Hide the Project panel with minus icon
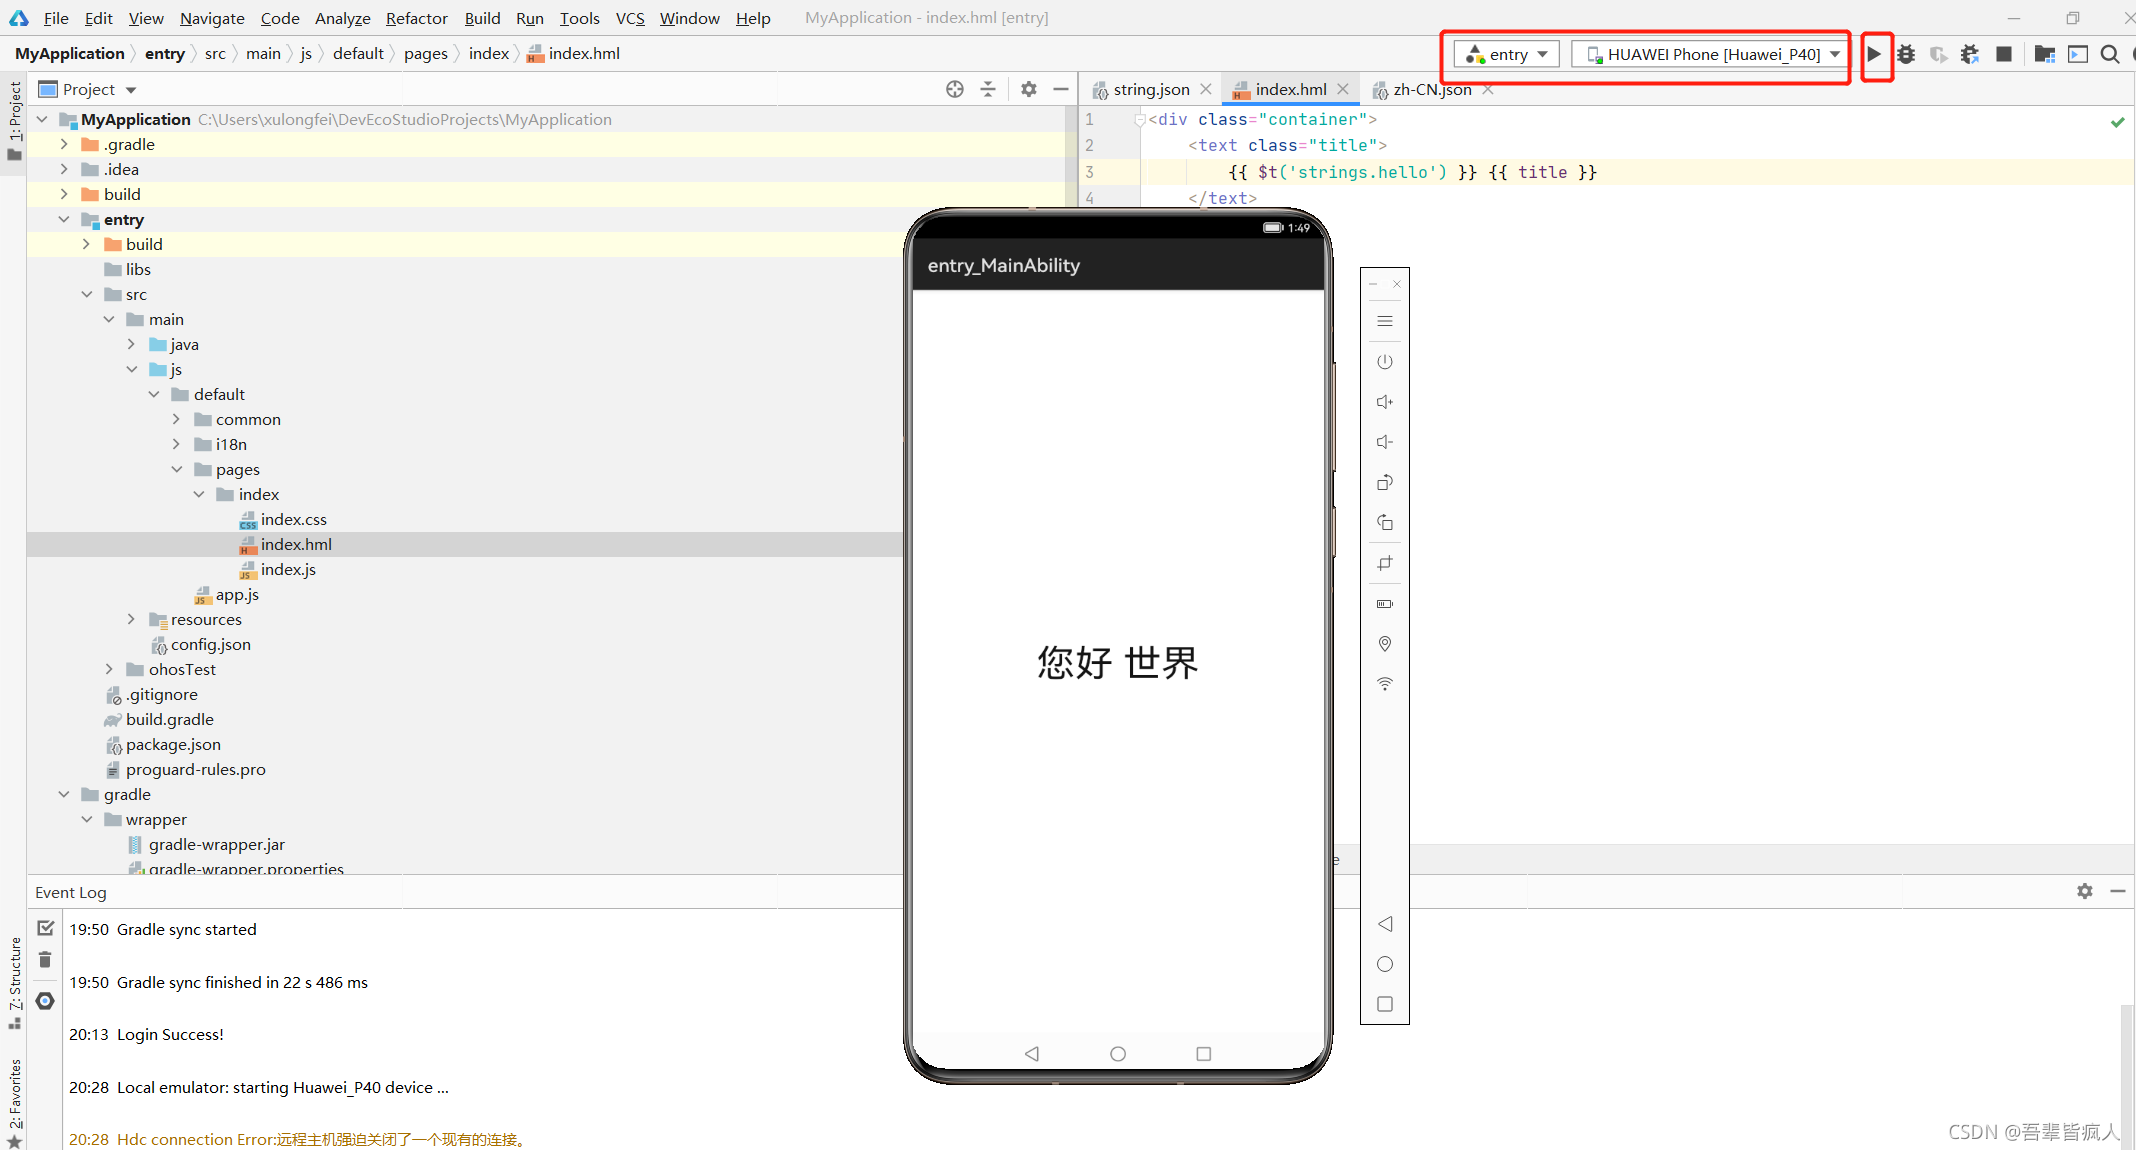 pos(1061,89)
